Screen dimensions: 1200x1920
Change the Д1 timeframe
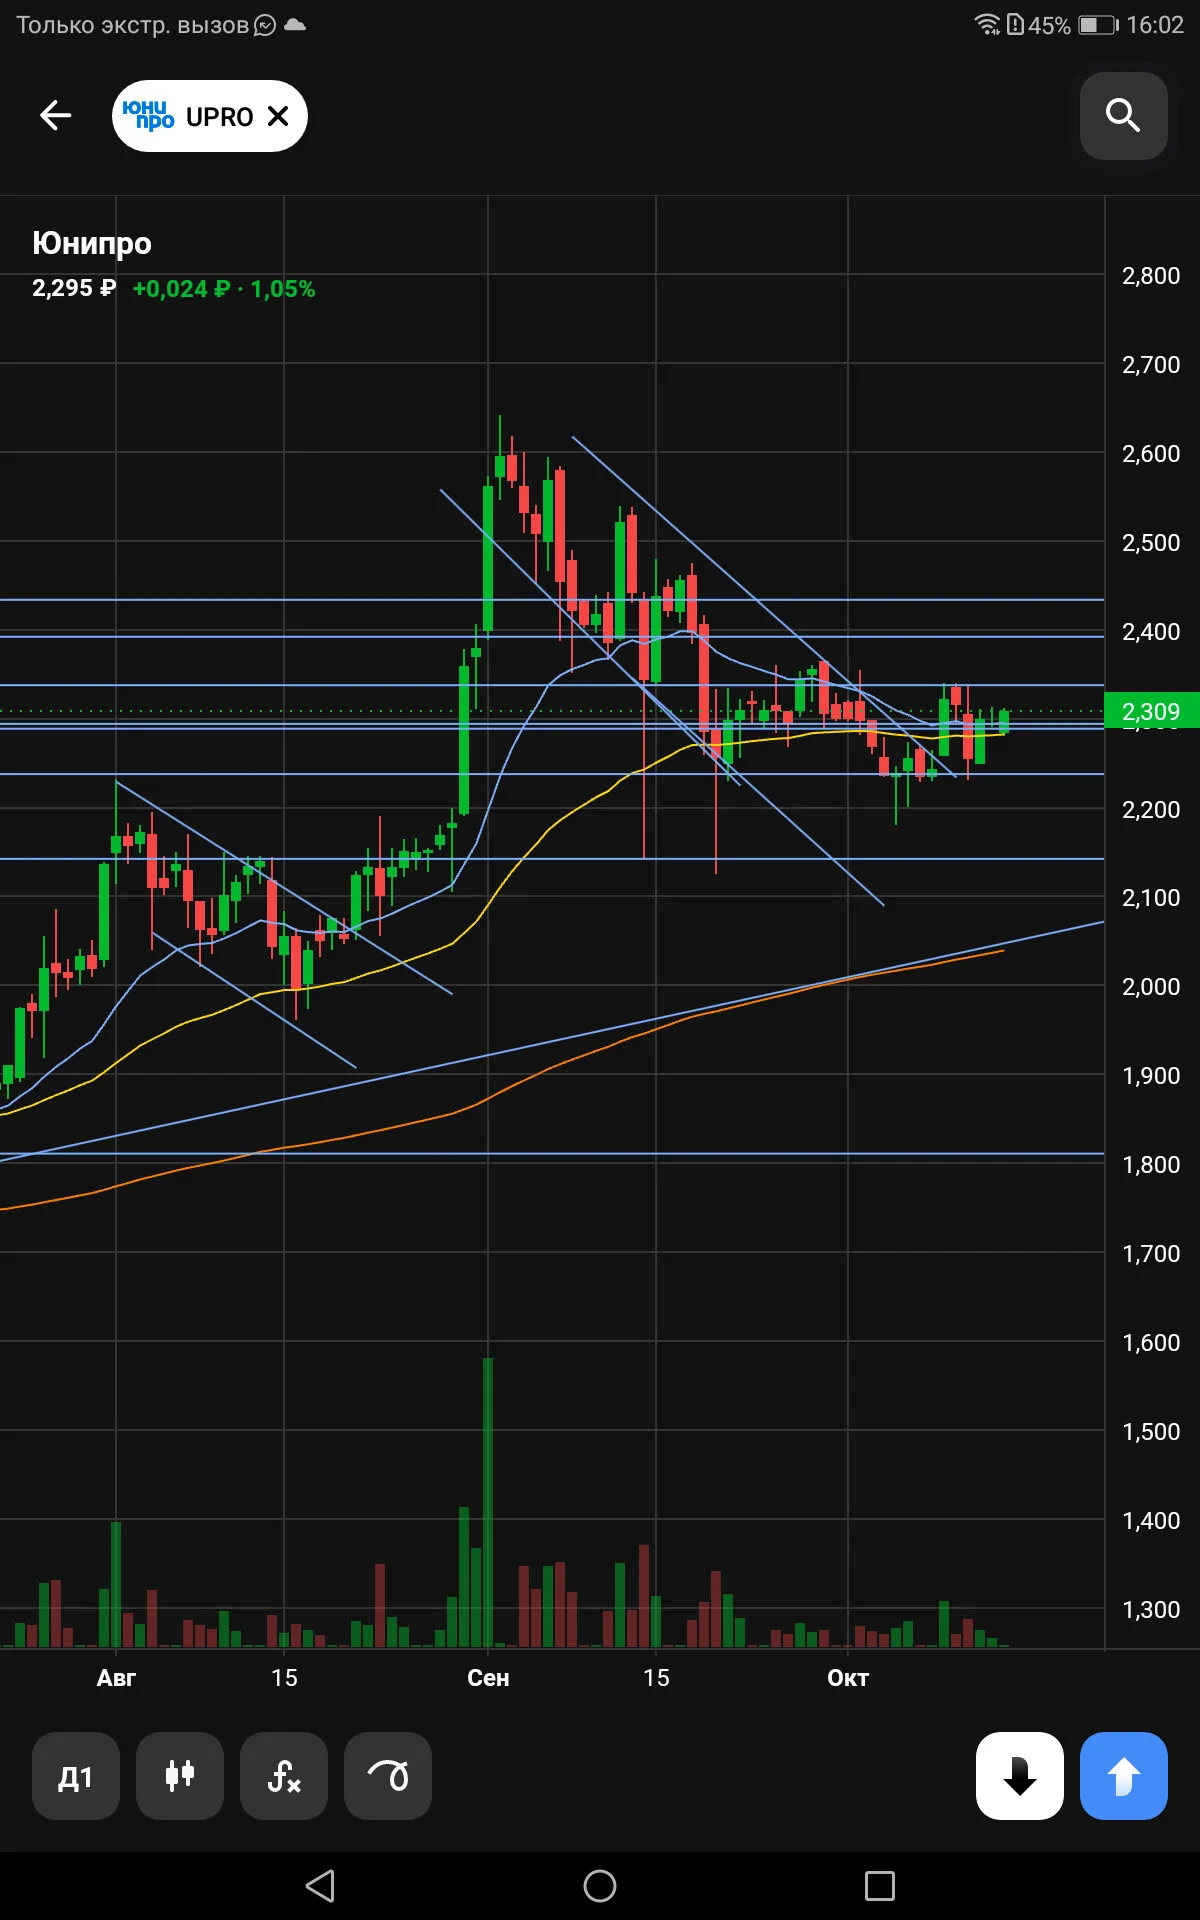76,1776
